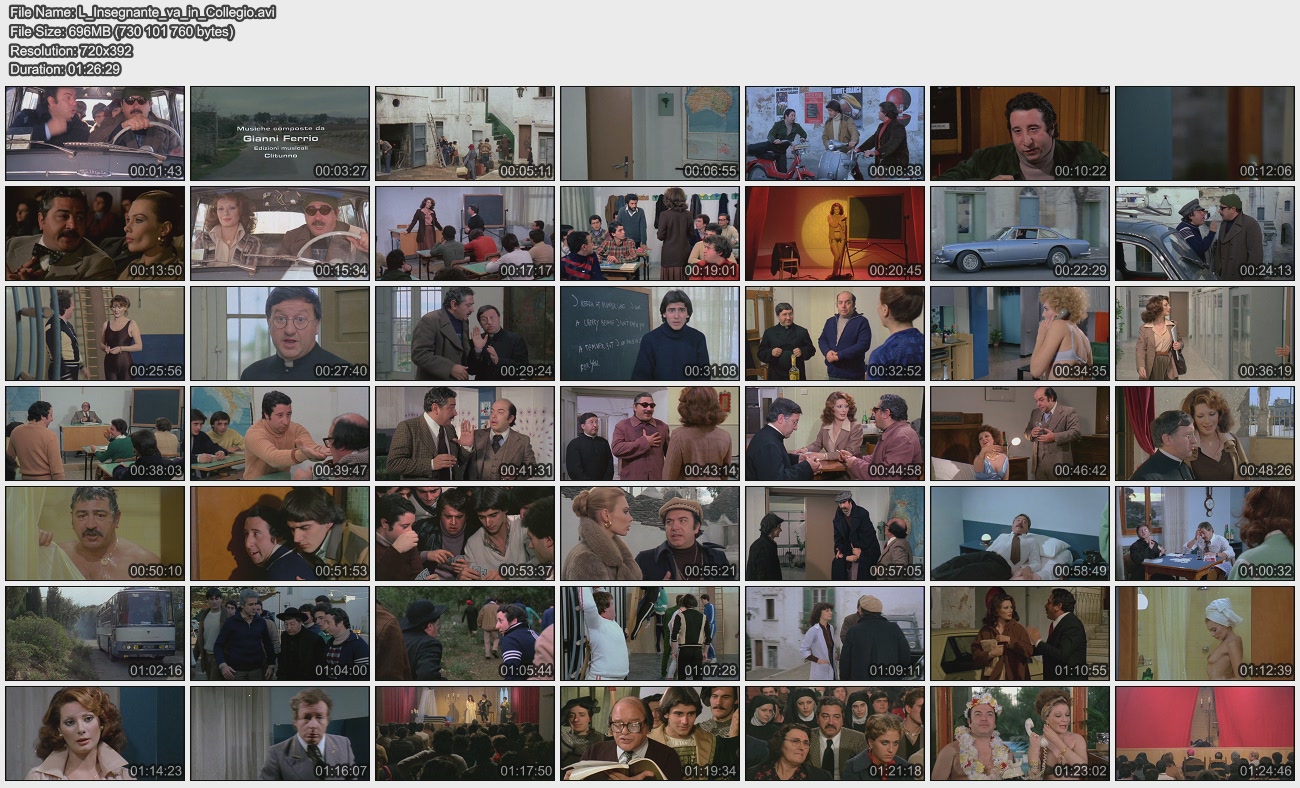Open the red stage frame at 00:20:45
Screen dimensions: 1300x788
(x=835, y=233)
